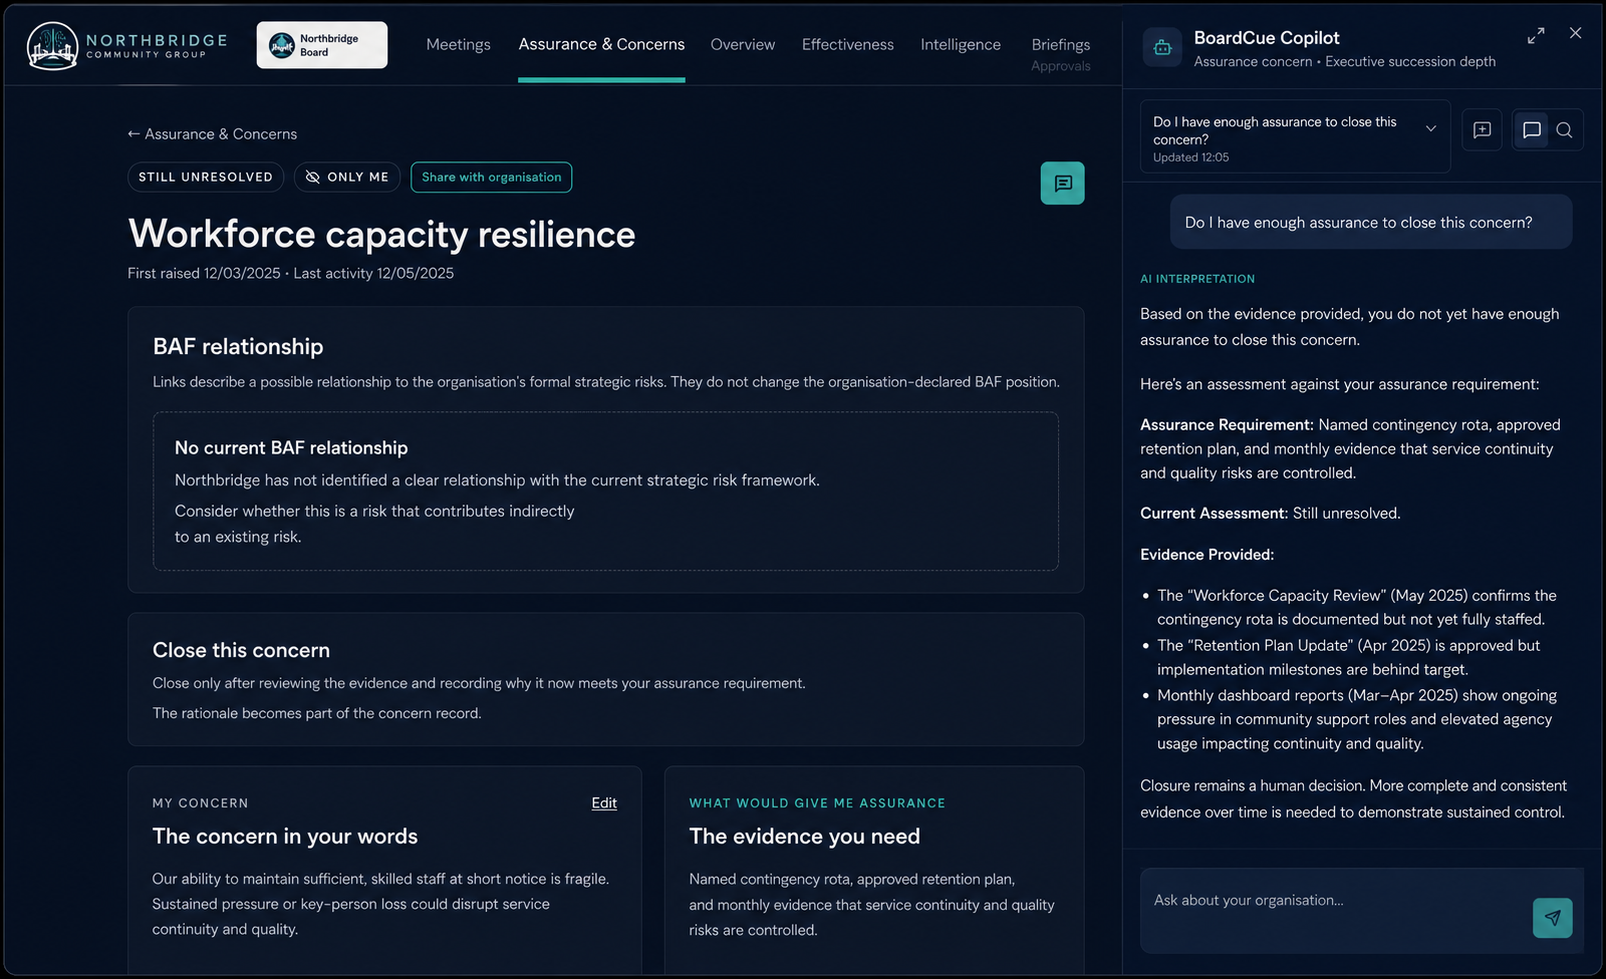
Task: Click the Still Unresolved status badge
Action: point(206,177)
